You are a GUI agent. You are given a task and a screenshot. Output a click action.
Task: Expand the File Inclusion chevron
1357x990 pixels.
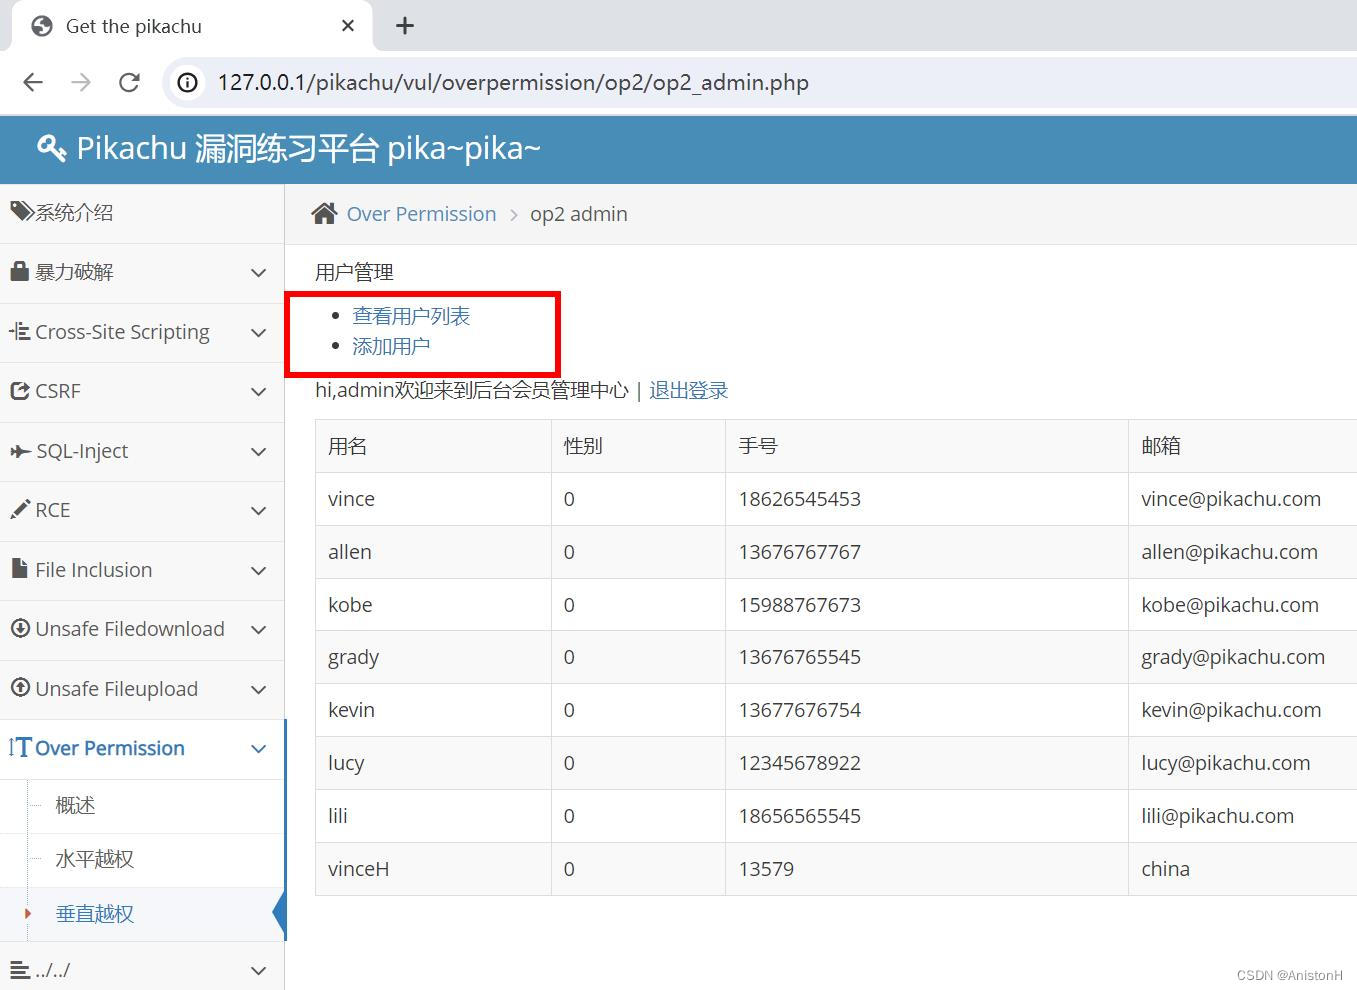[258, 570]
